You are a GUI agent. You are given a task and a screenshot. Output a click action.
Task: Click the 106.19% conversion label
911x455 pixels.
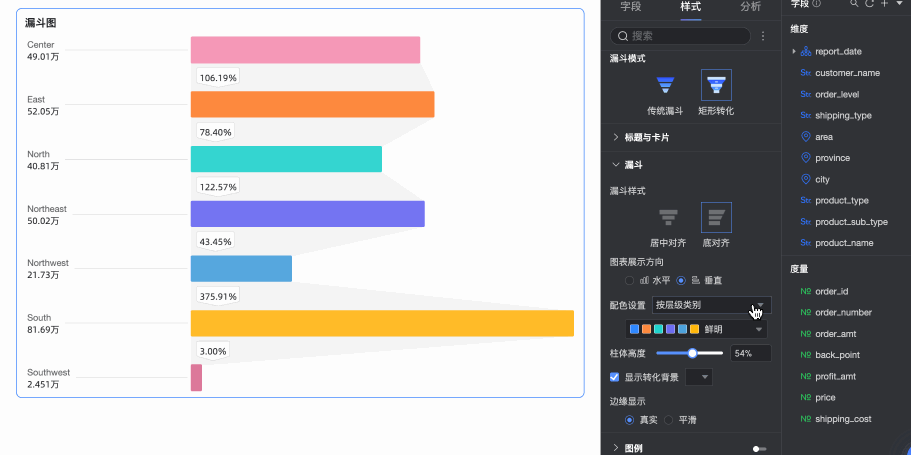217,78
